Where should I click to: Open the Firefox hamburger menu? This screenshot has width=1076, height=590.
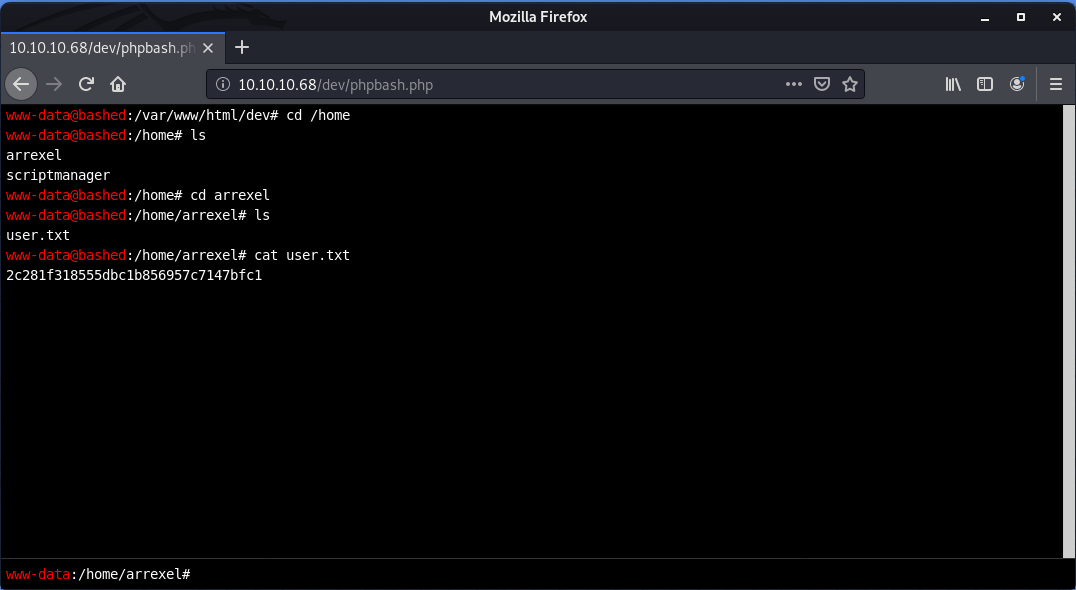coord(1056,84)
